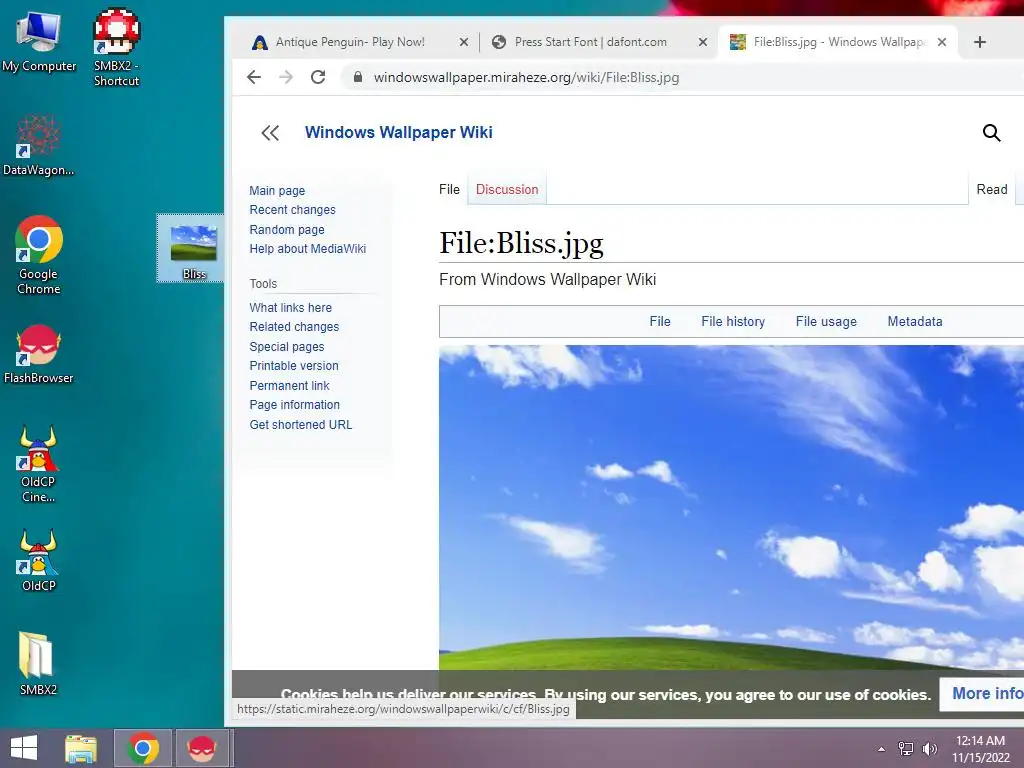Screen dimensions: 1024x768
Task: Switch to Antique Penguin tab
Action: tap(349, 42)
